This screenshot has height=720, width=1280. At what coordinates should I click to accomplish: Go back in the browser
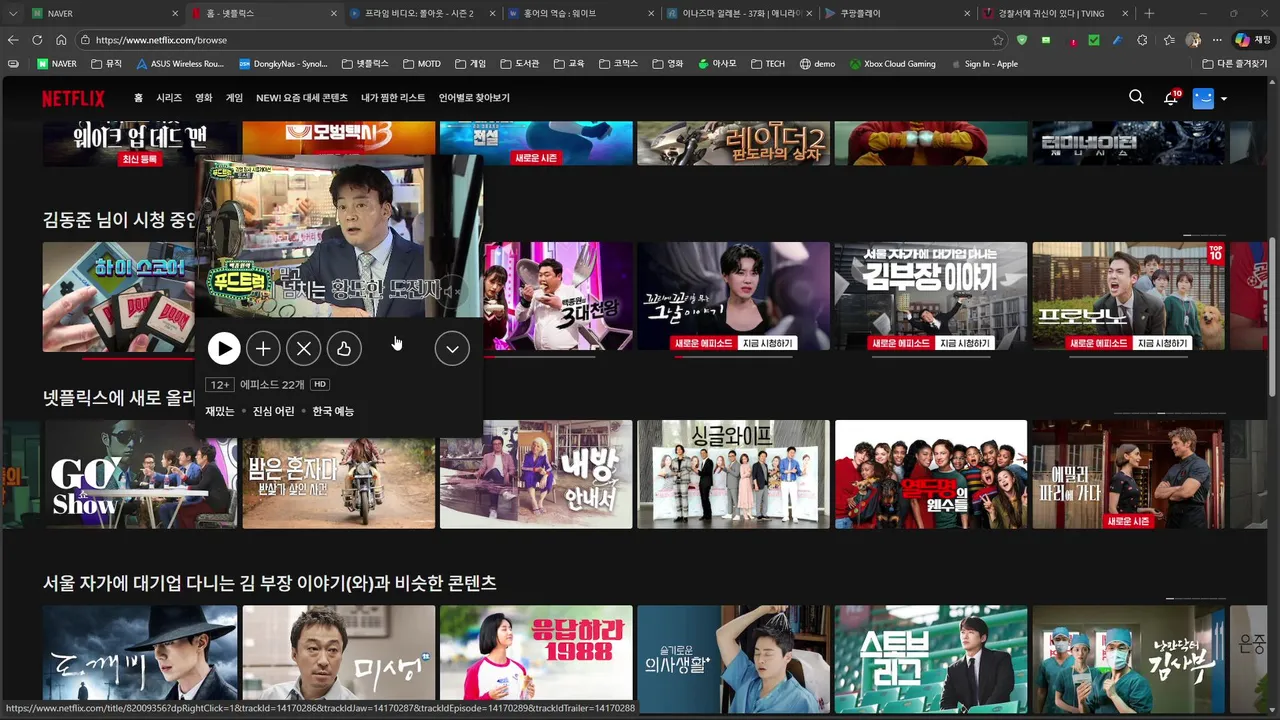point(13,40)
